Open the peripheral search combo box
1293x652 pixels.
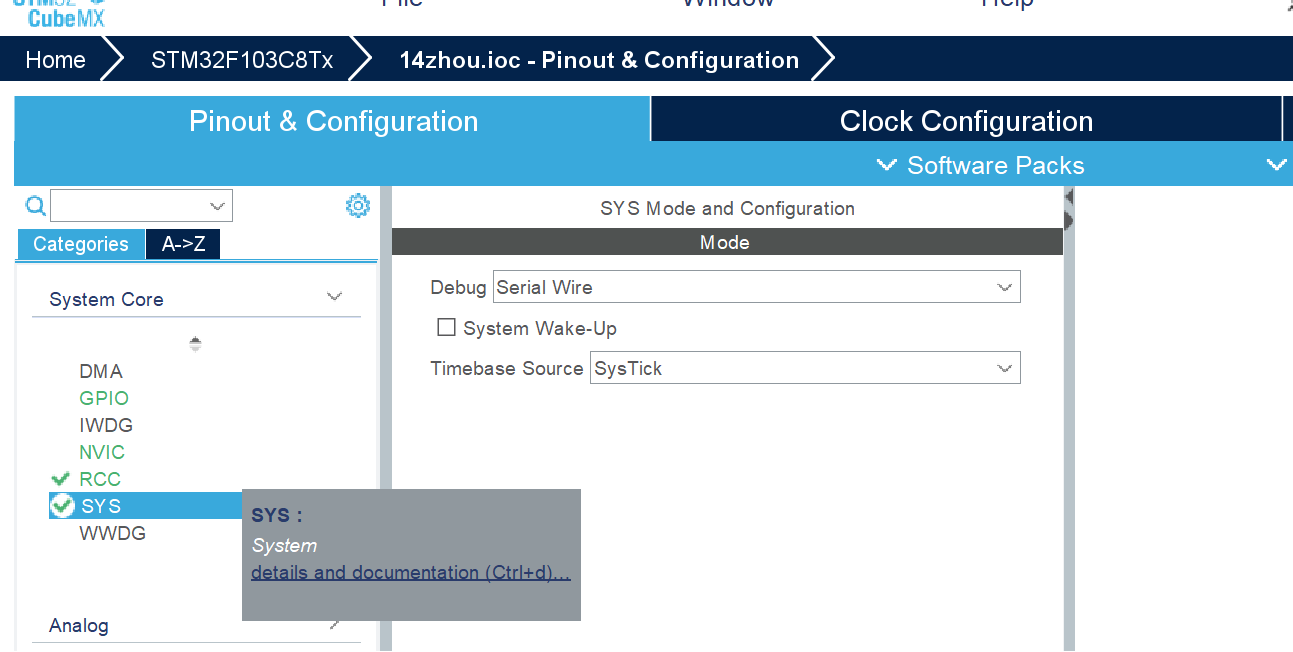pyautogui.click(x=141, y=206)
